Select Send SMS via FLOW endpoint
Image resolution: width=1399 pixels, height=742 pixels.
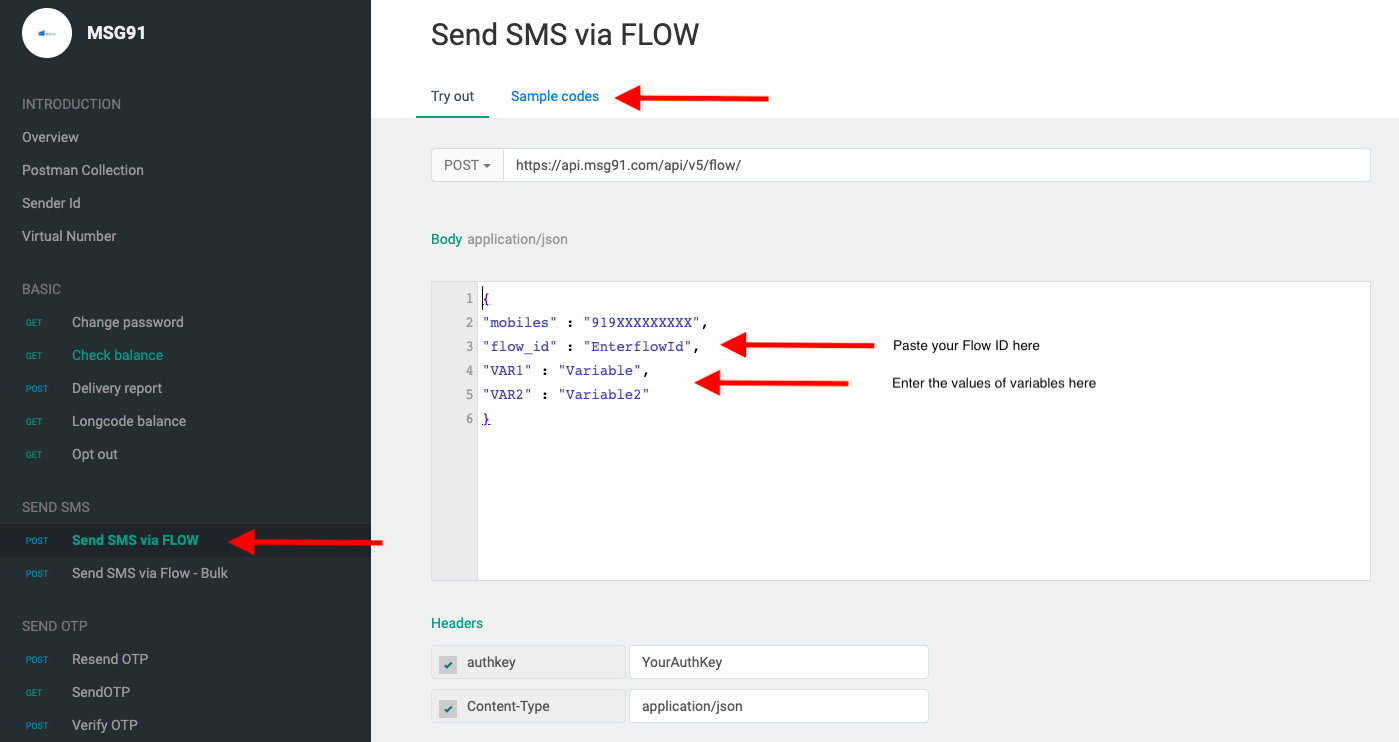[x=135, y=540]
